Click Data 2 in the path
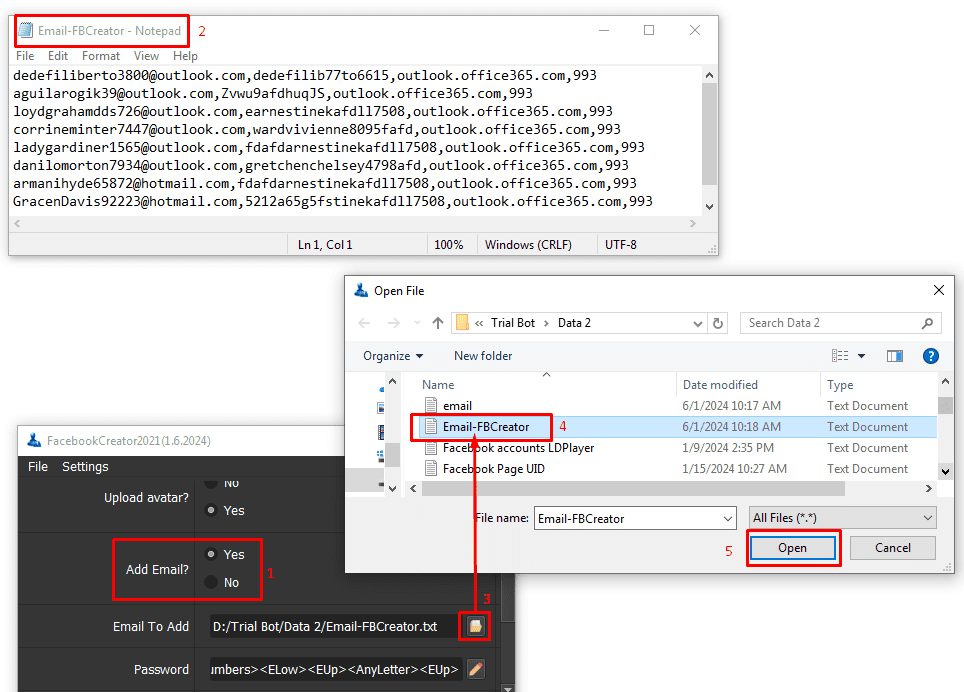The image size is (964, 692). click(x=574, y=323)
